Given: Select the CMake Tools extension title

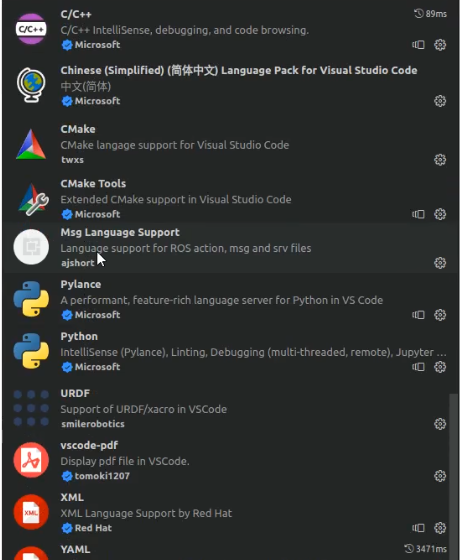Looking at the screenshot, I should pos(93,184).
